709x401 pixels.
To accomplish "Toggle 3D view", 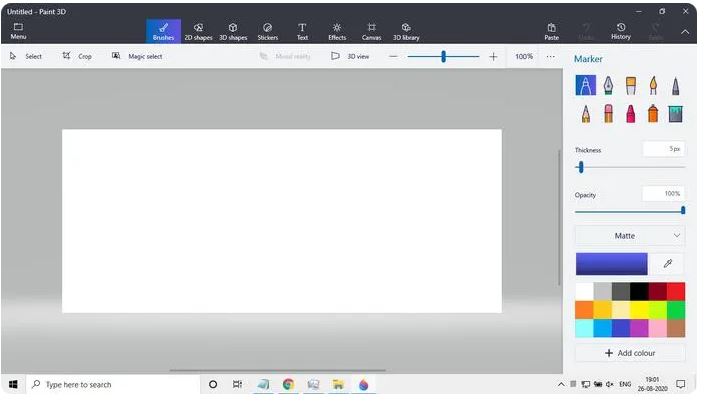I will pos(350,57).
